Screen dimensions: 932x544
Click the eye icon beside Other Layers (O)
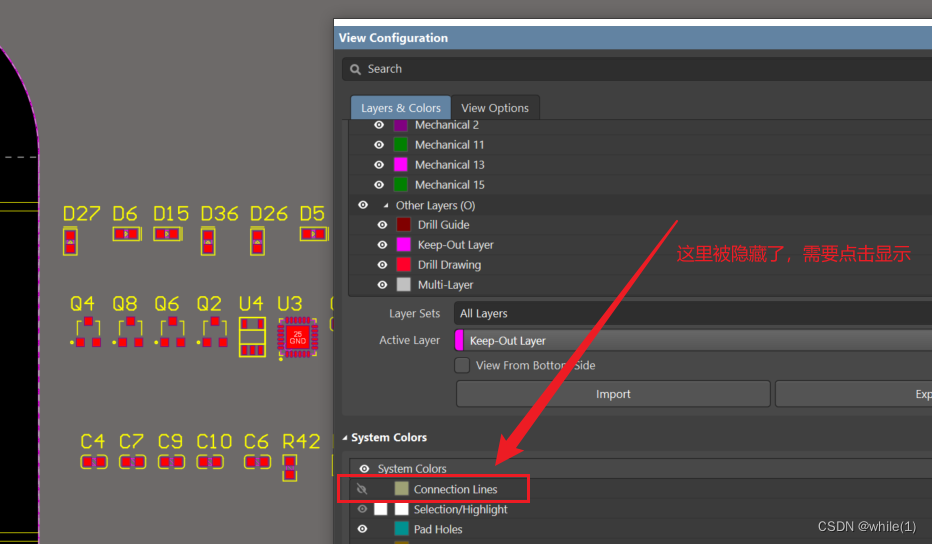click(x=363, y=205)
